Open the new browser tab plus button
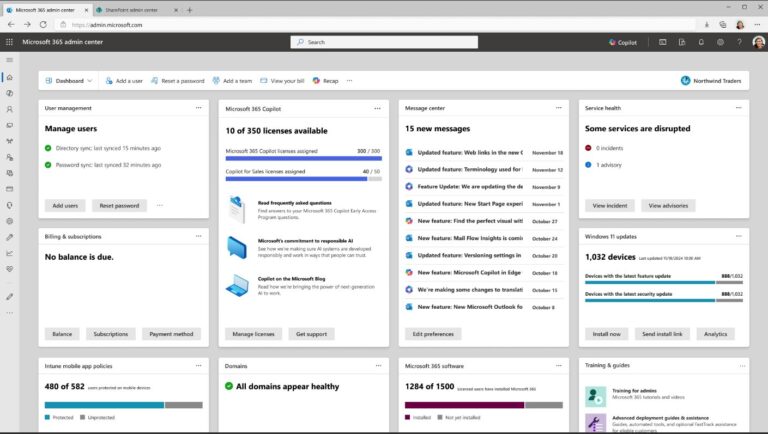Viewport: 768px width, 434px height. [190, 10]
